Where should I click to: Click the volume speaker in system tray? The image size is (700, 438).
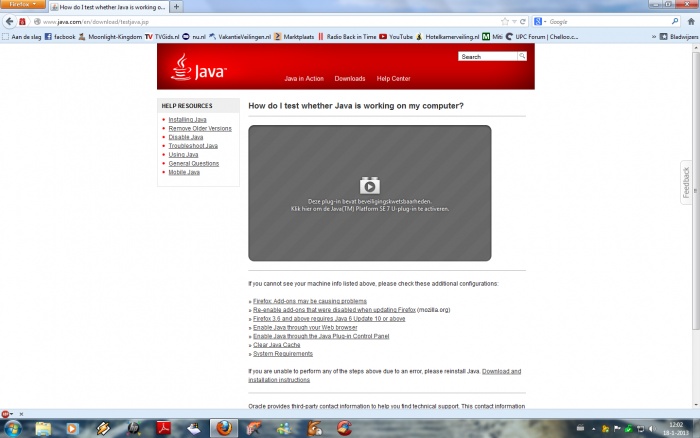point(652,429)
